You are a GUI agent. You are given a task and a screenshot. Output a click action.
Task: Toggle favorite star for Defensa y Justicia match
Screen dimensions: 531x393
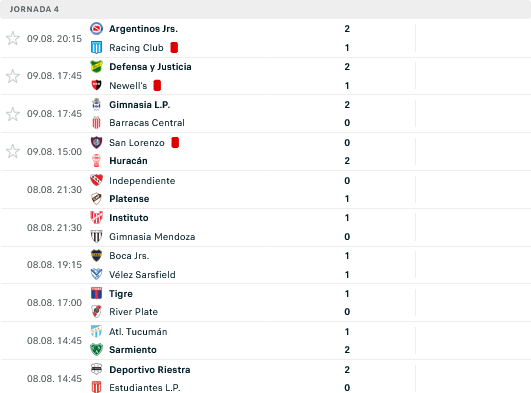click(13, 76)
